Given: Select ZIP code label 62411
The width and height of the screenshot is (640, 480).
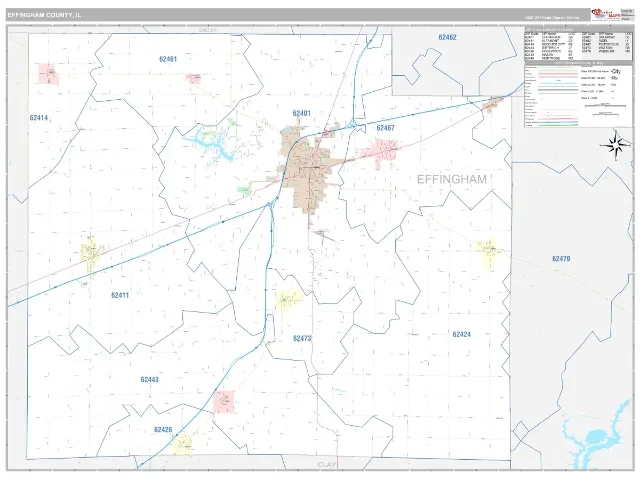Looking at the screenshot, I should pyautogui.click(x=120, y=295).
